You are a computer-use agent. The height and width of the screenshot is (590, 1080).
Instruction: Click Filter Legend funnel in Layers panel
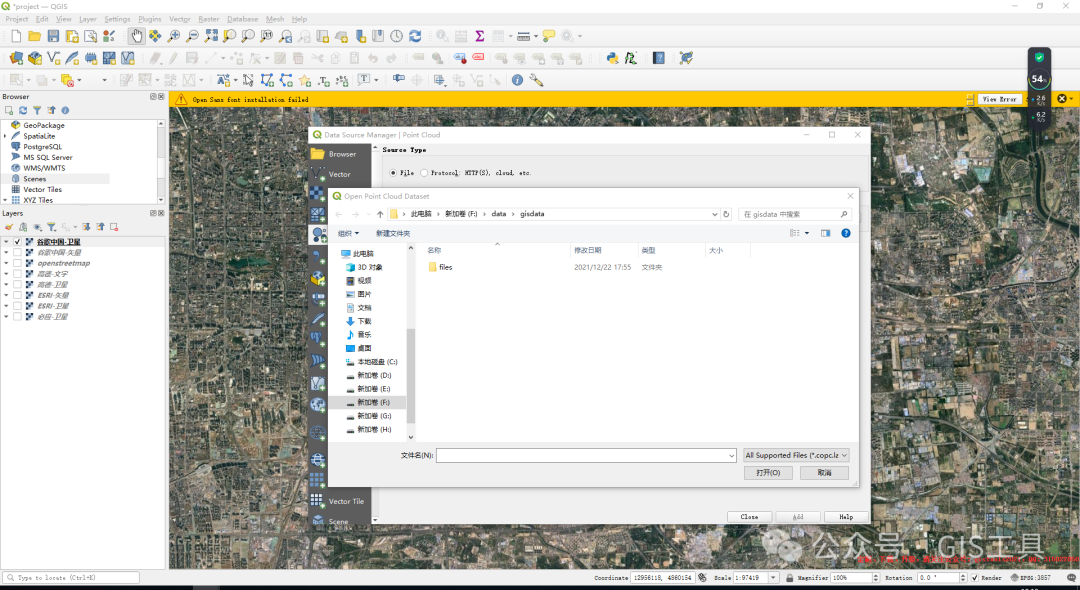(51, 226)
